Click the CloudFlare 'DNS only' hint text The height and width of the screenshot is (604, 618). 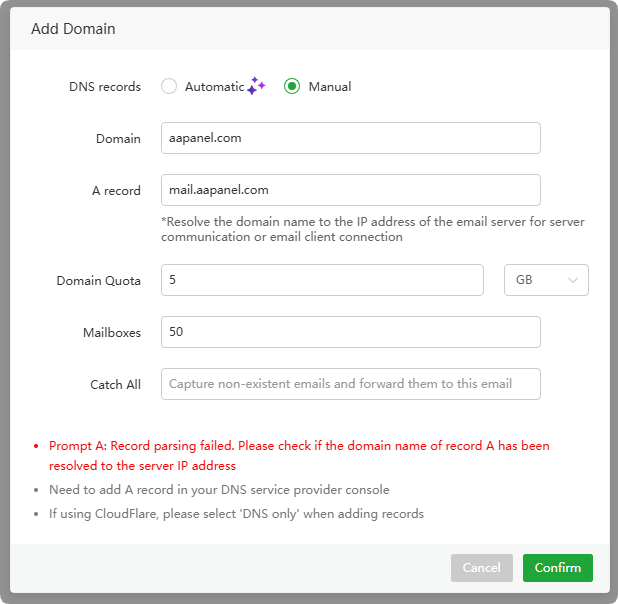pos(236,514)
